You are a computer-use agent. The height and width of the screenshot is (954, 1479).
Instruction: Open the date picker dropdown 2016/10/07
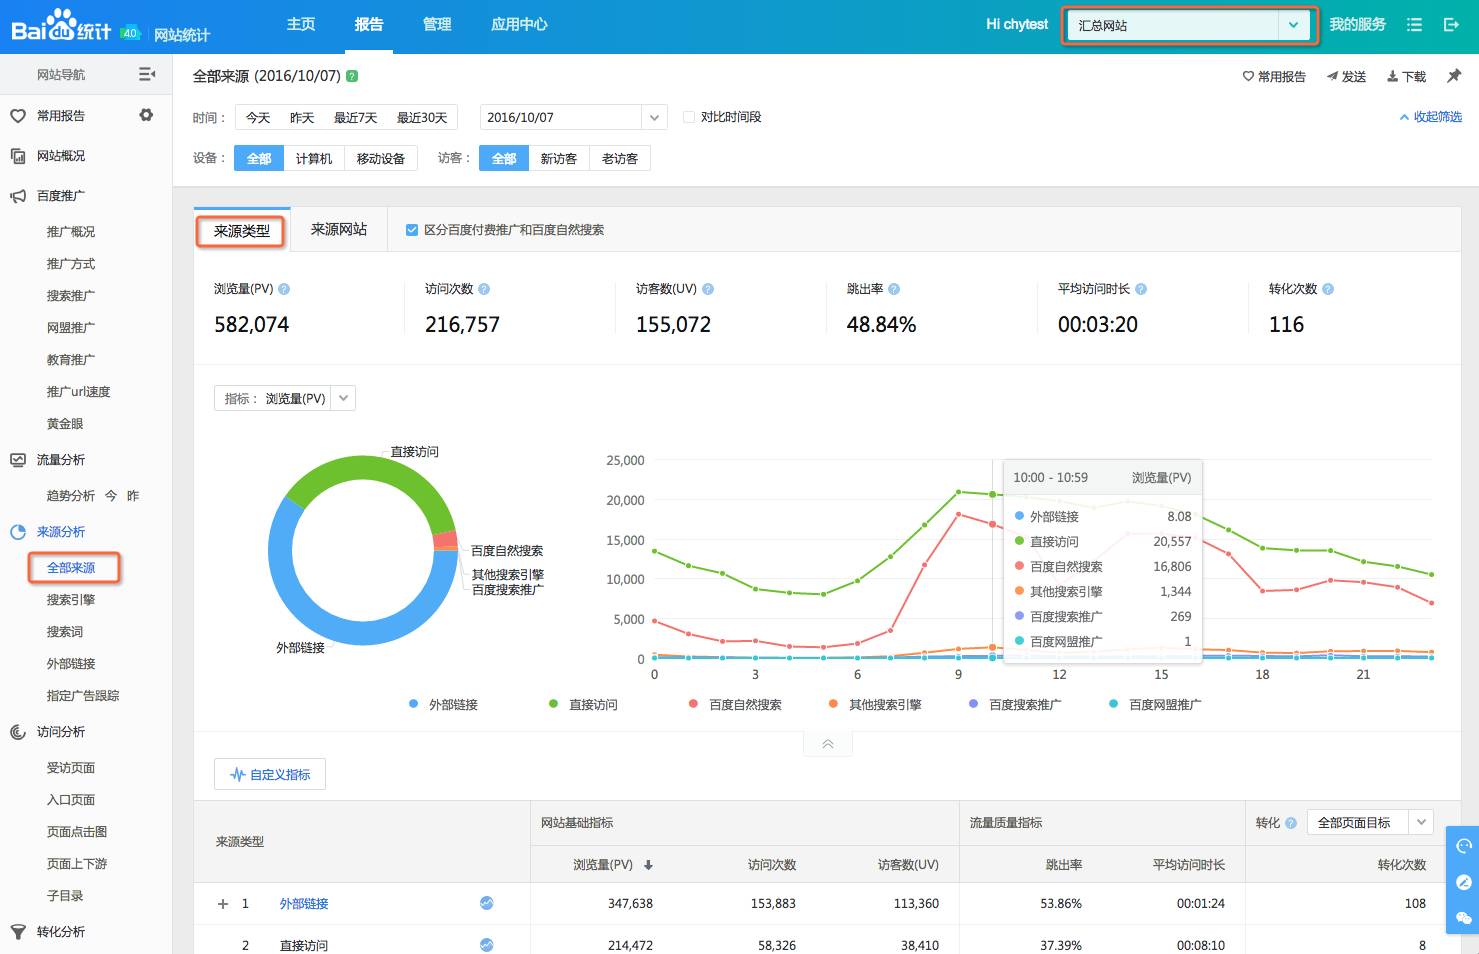tap(654, 118)
